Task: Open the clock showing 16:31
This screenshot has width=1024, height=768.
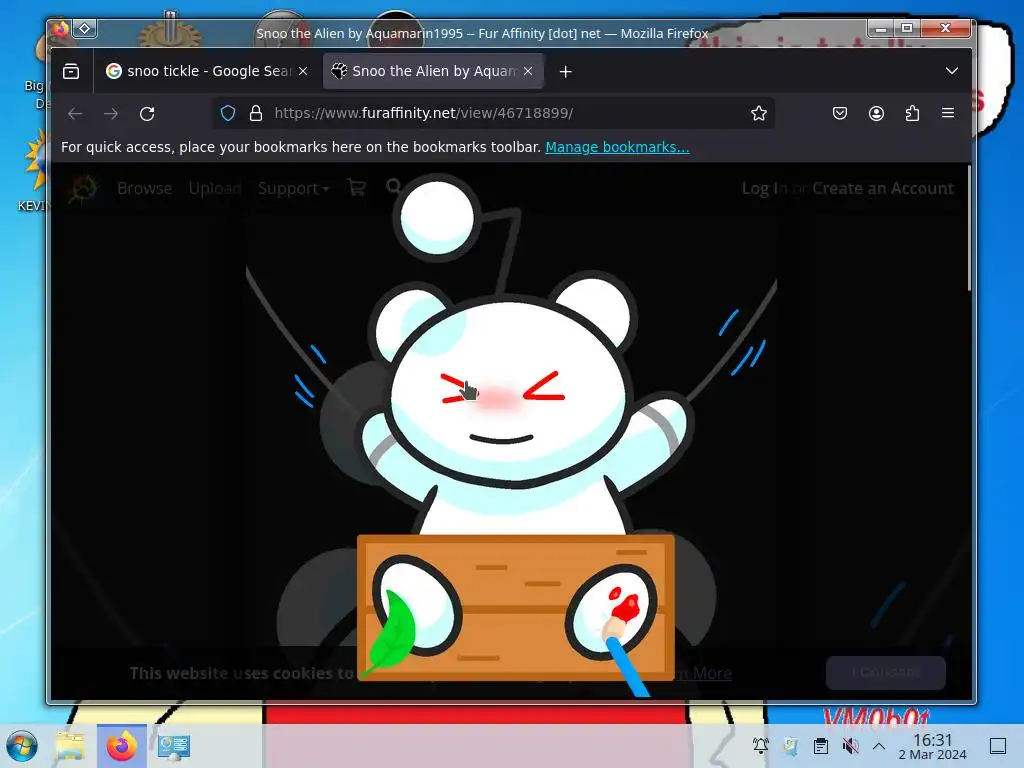Action: pyautogui.click(x=932, y=746)
